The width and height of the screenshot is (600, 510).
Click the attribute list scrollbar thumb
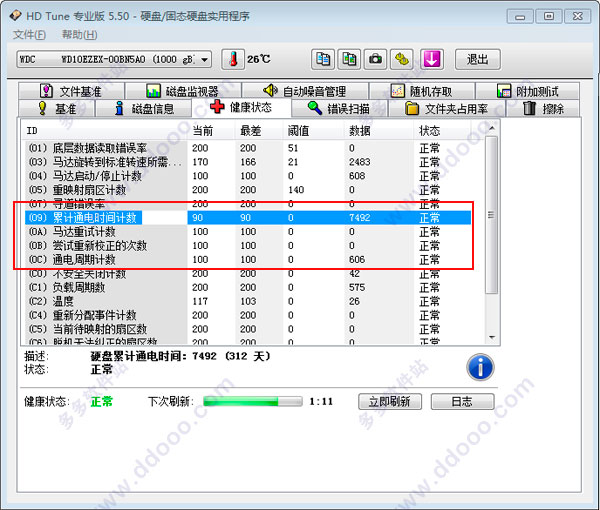click(492, 215)
